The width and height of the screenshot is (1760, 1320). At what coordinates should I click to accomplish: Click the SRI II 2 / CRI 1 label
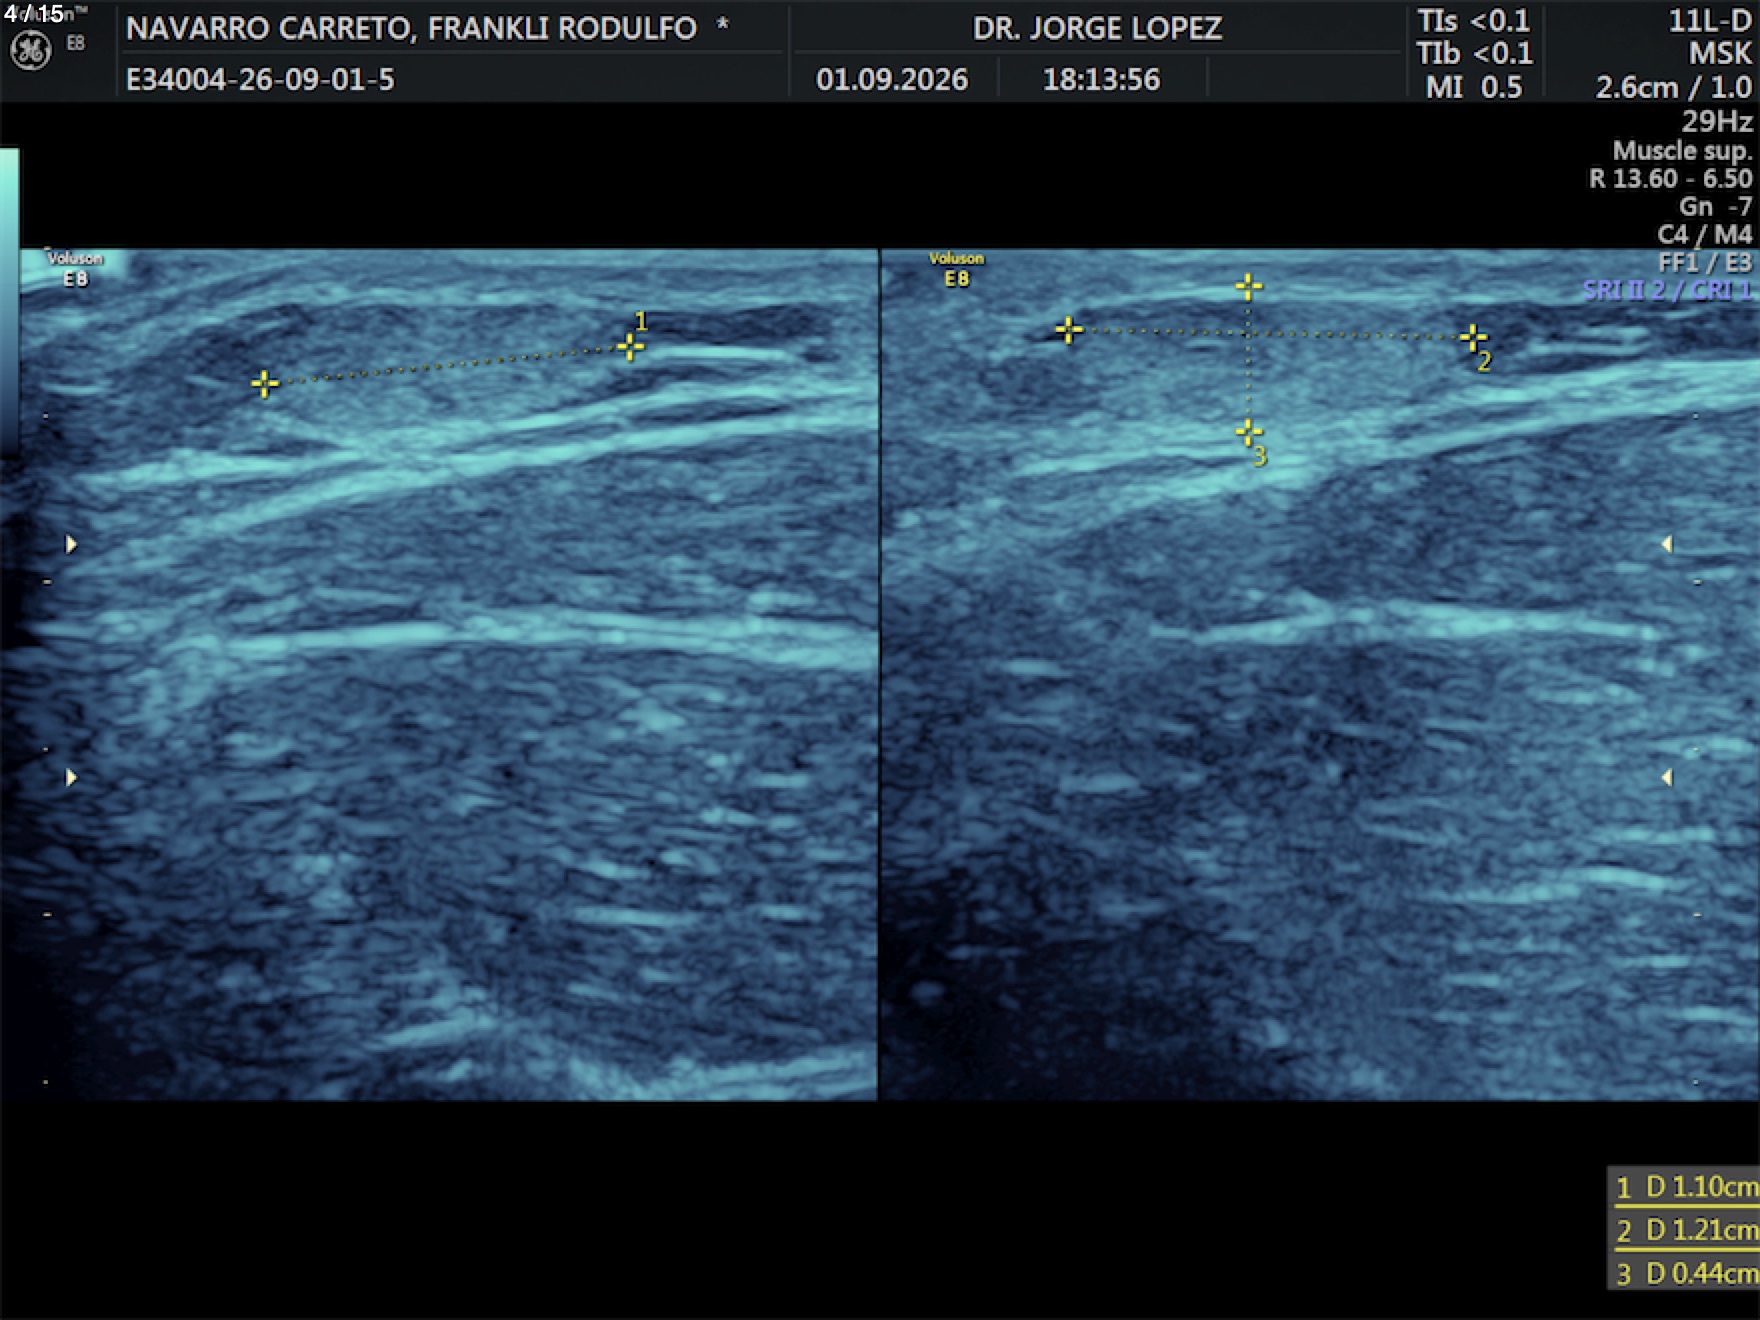1667,290
